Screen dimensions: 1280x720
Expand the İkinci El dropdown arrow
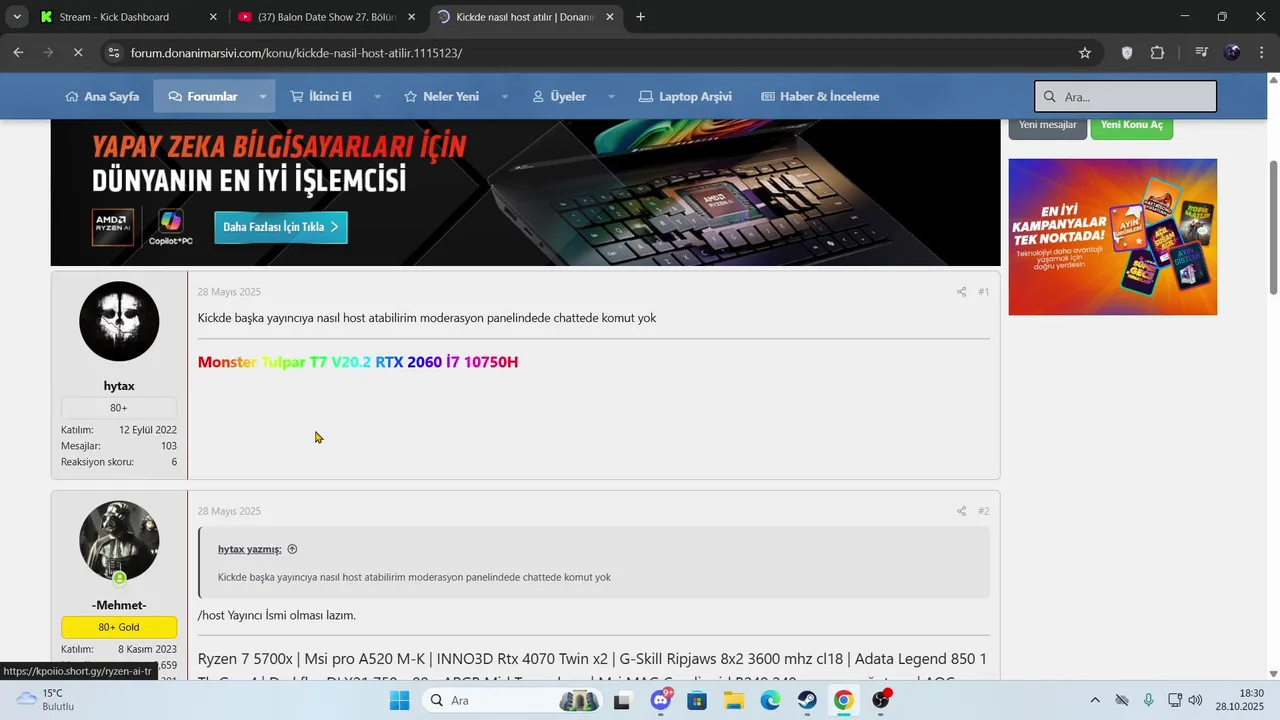click(x=377, y=97)
